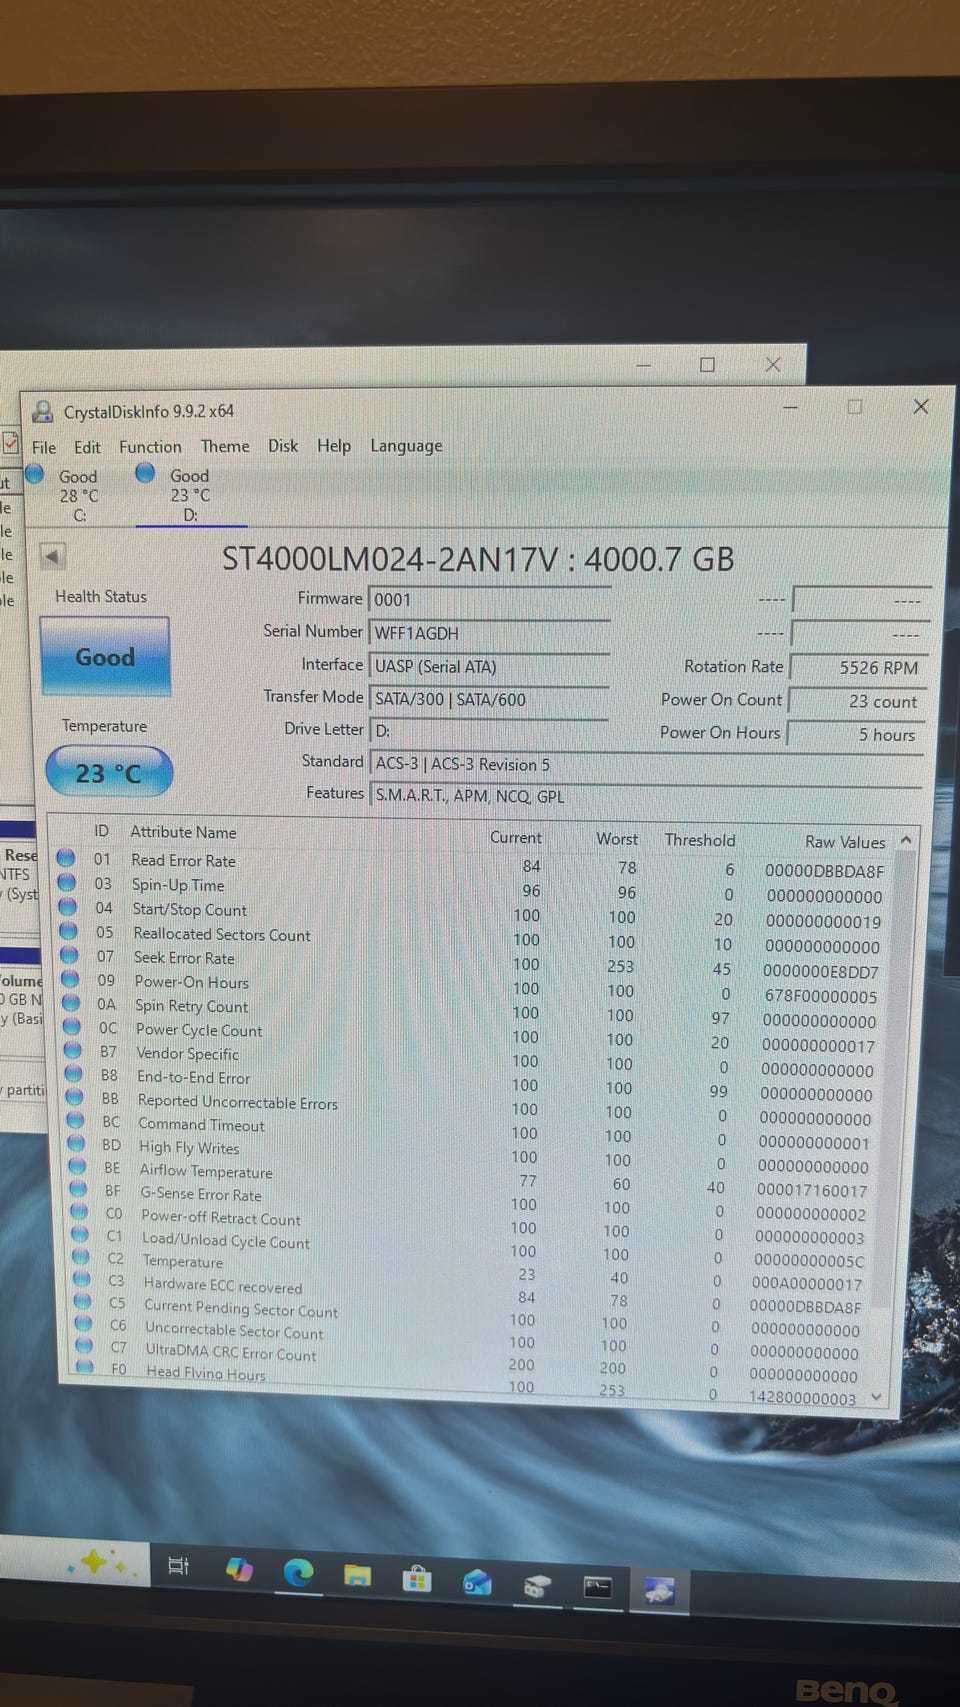The height and width of the screenshot is (1707, 960).
Task: Select the Reported Uncorrectable Errors attribute name
Action: point(238,1102)
